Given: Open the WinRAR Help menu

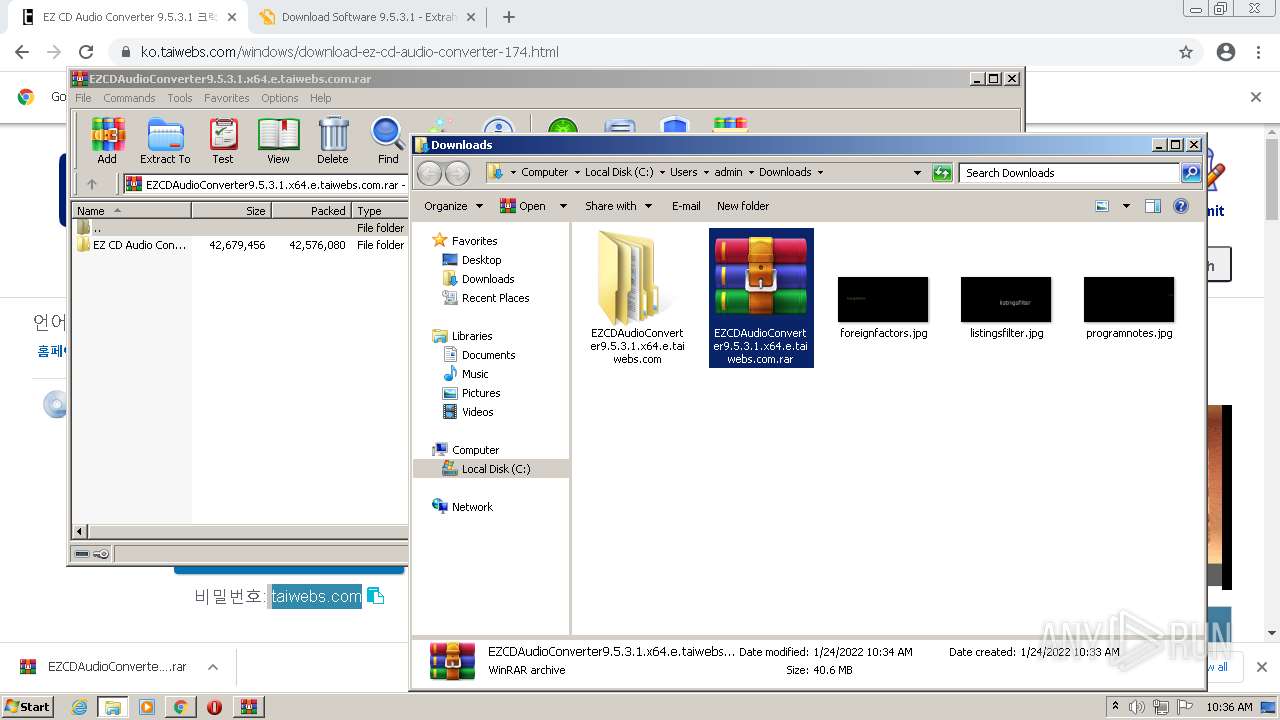Looking at the screenshot, I should tap(320, 98).
